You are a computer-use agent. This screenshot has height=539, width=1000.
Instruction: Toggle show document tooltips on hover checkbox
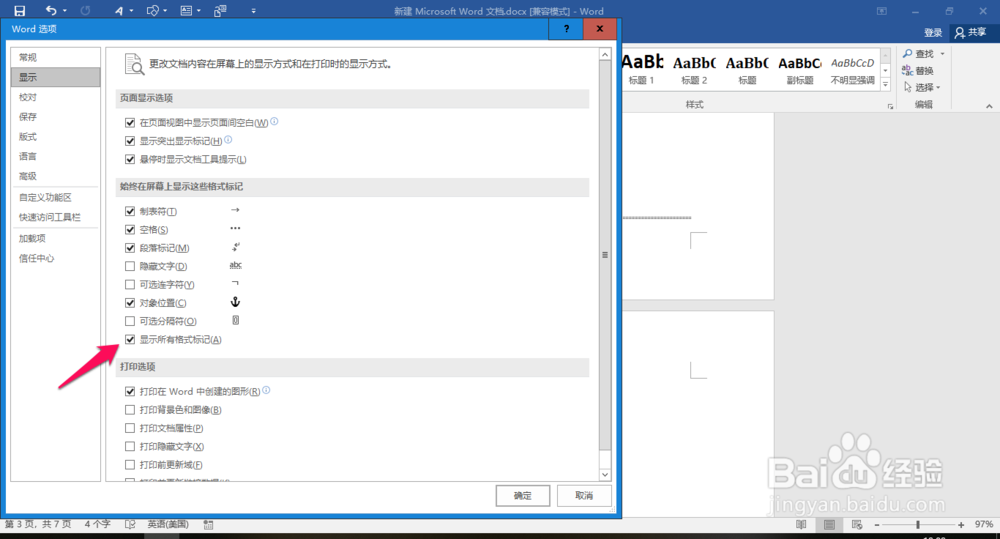130,159
